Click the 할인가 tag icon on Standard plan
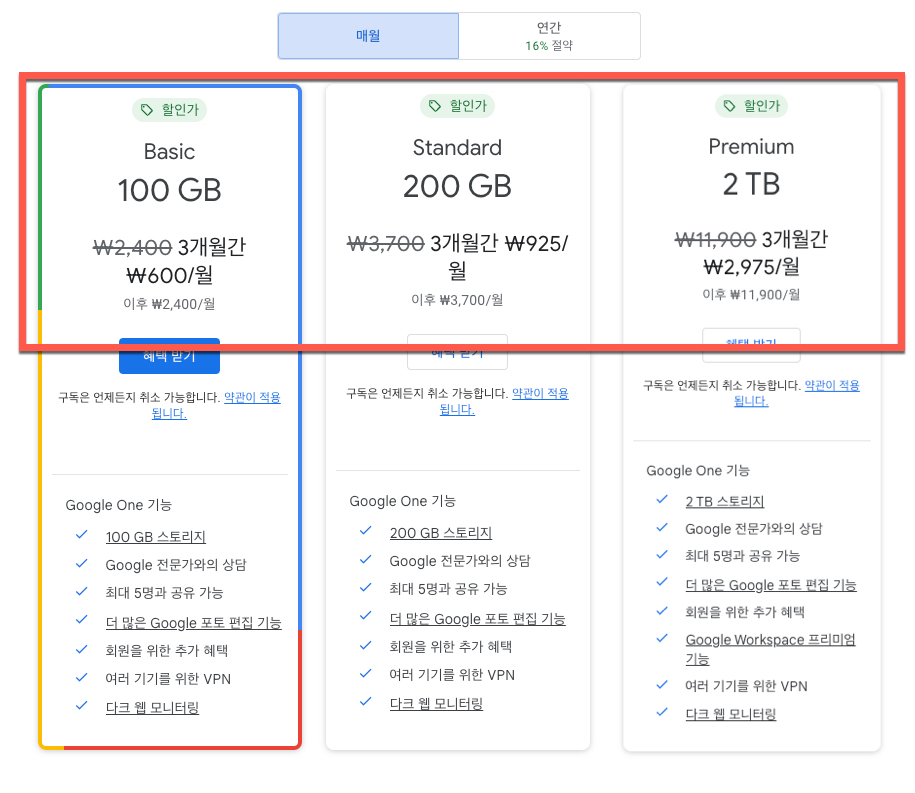915x793 pixels. tap(435, 106)
